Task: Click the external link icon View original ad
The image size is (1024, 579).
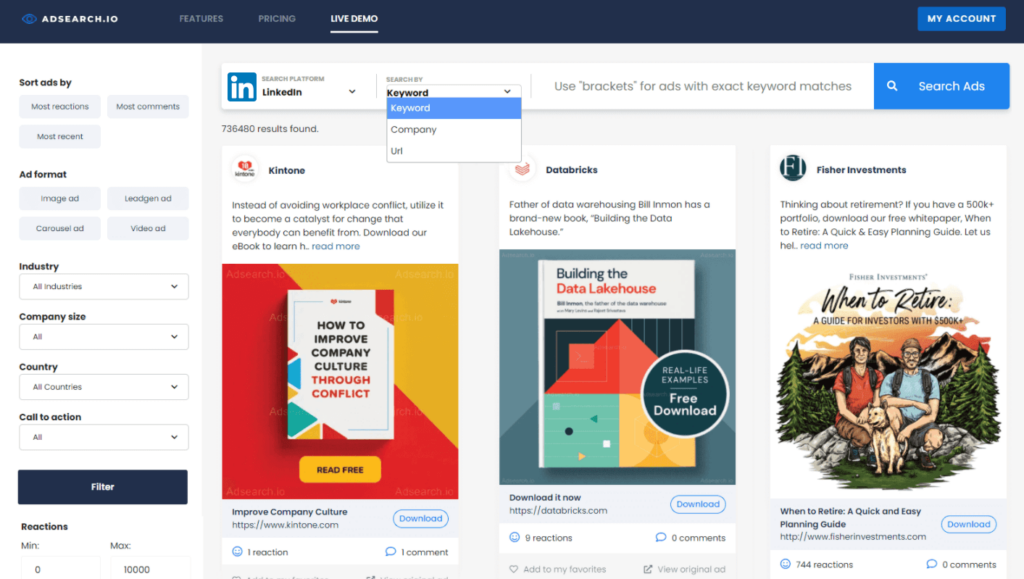Action: coord(648,569)
